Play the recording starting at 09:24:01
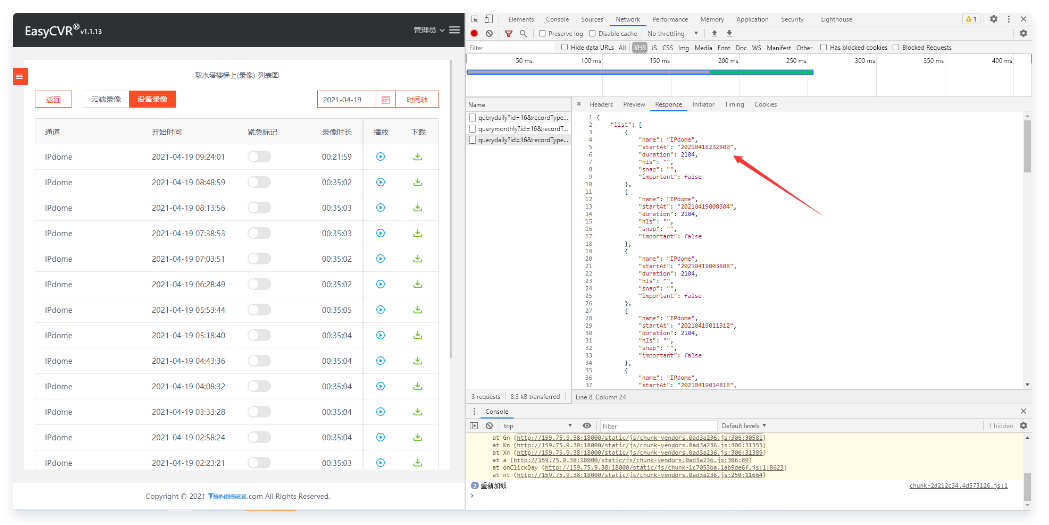Image resolution: width=1049 pixels, height=525 pixels. pyautogui.click(x=381, y=156)
